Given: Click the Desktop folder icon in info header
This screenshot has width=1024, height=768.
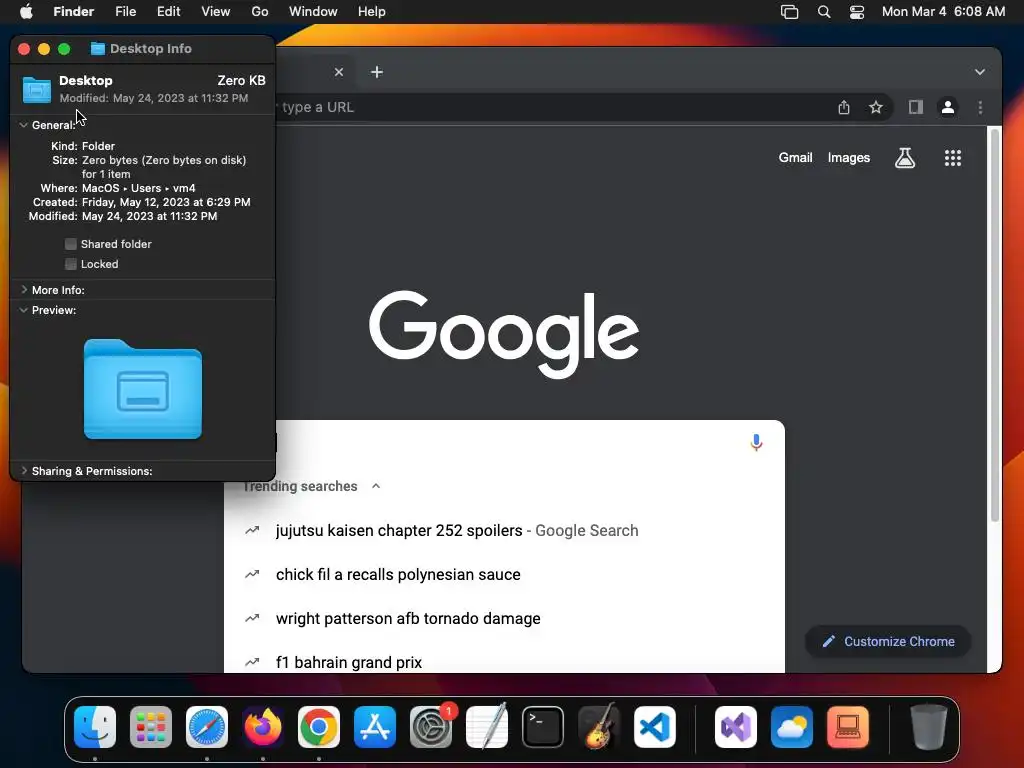Looking at the screenshot, I should (37, 89).
